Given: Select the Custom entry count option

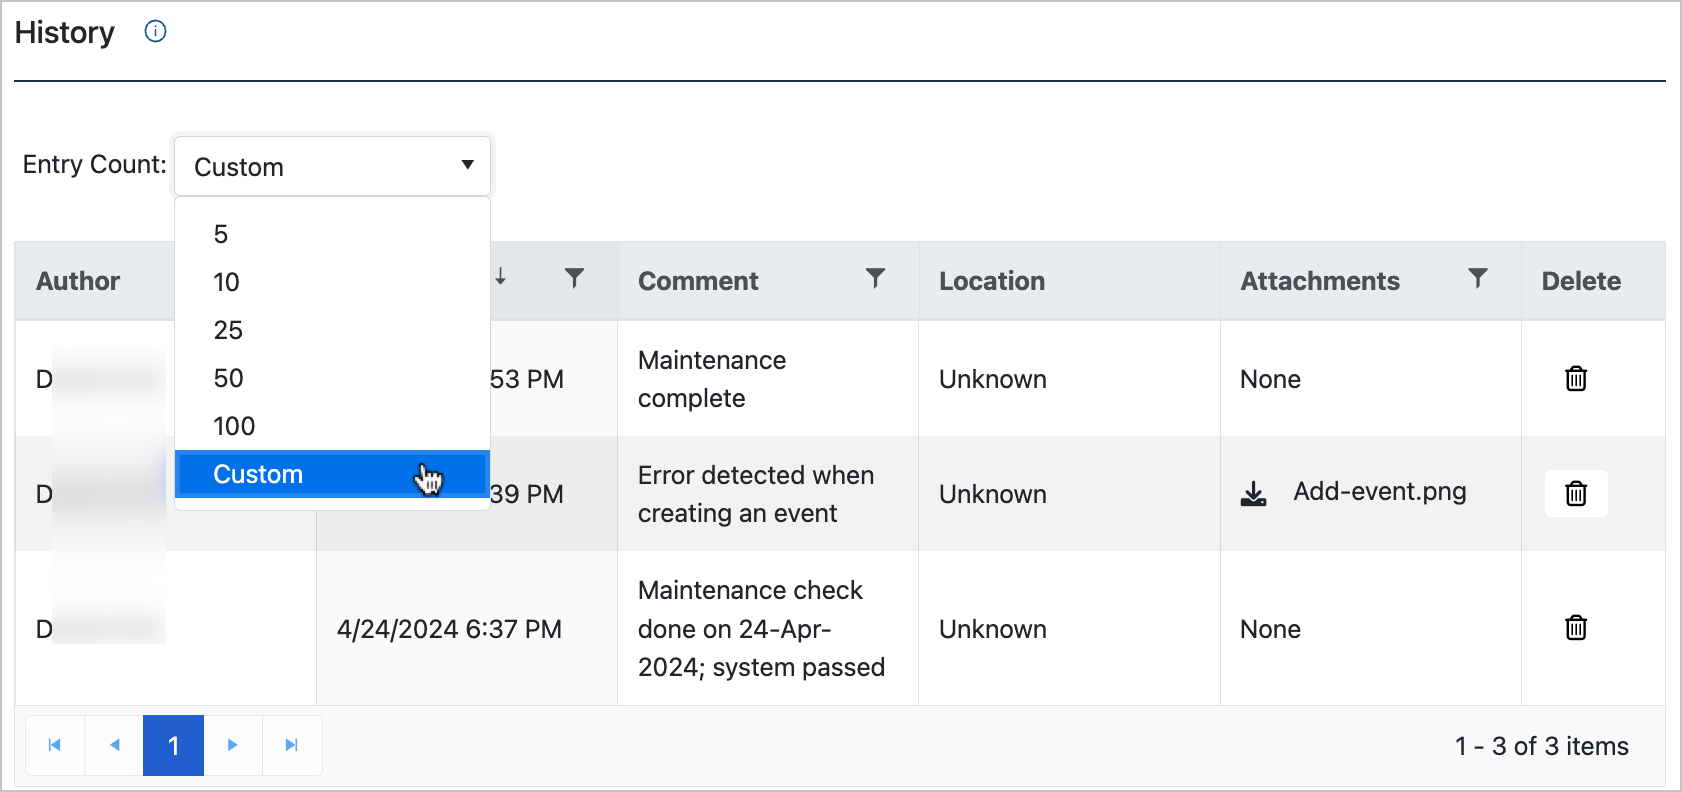Looking at the screenshot, I should (258, 474).
